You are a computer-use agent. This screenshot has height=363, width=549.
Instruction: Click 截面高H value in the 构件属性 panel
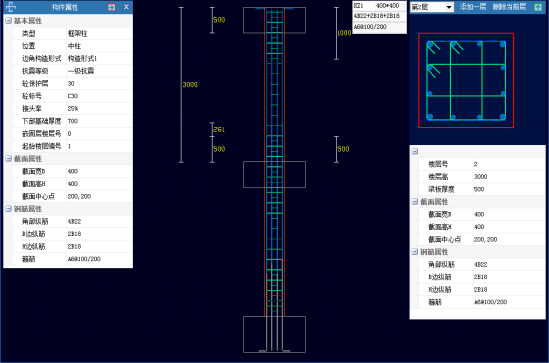tap(73, 184)
